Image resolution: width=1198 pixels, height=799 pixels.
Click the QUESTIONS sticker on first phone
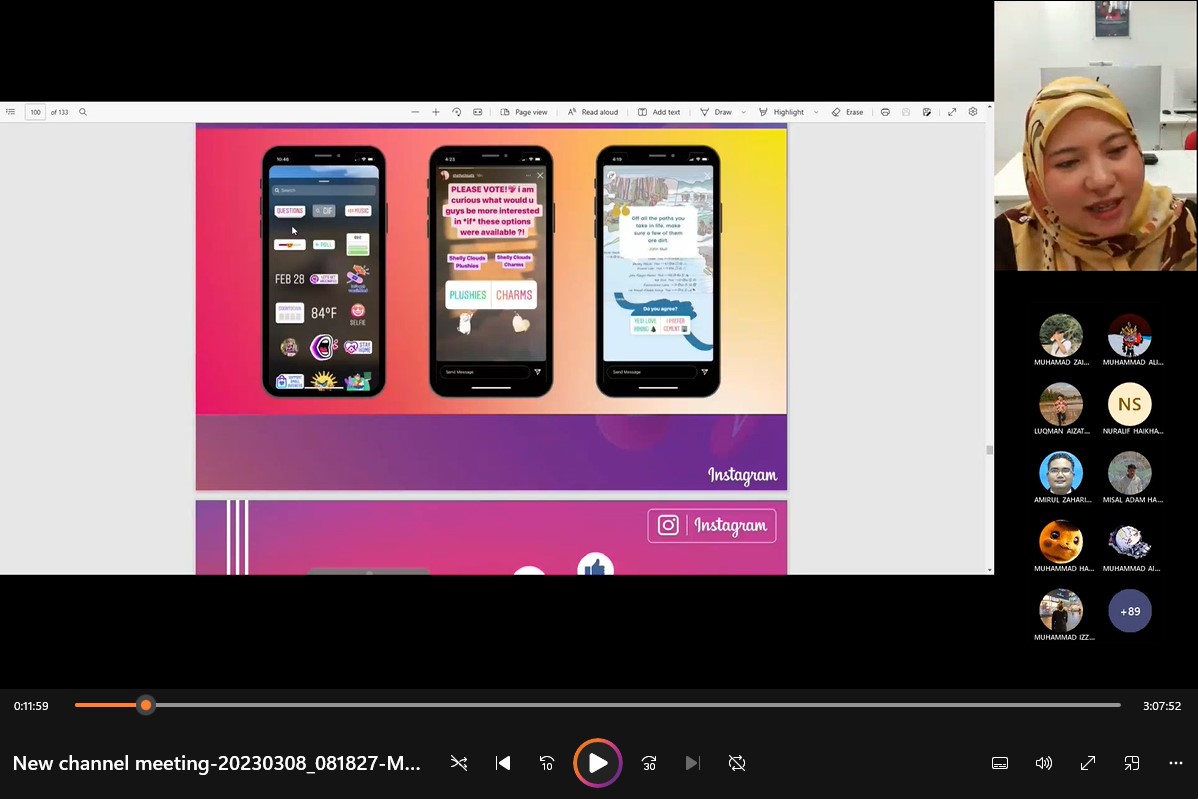(290, 211)
